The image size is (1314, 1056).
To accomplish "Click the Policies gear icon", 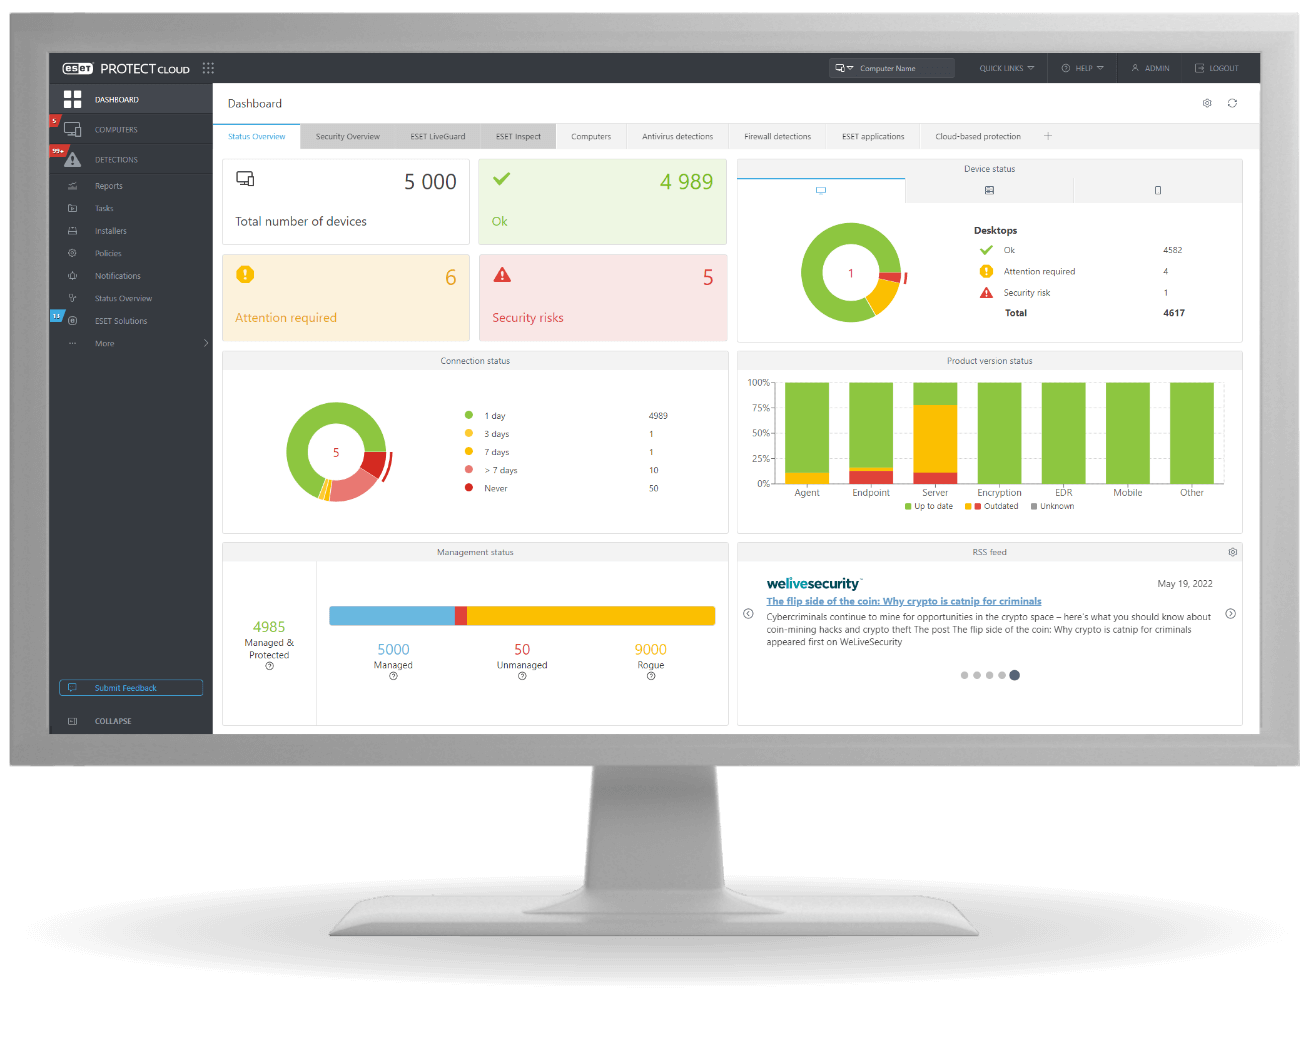I will 72,253.
